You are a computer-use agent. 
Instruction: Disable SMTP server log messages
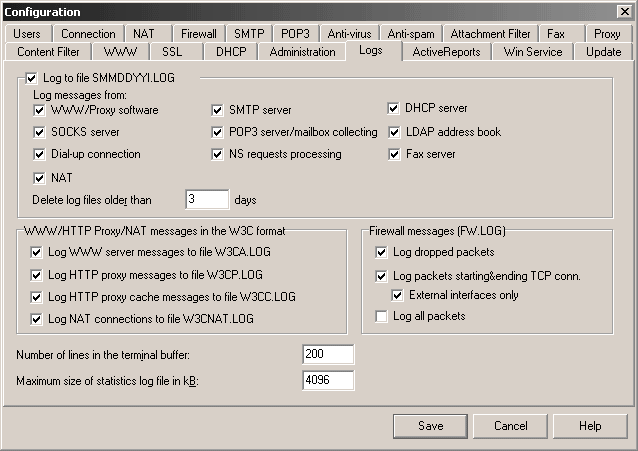(218, 109)
